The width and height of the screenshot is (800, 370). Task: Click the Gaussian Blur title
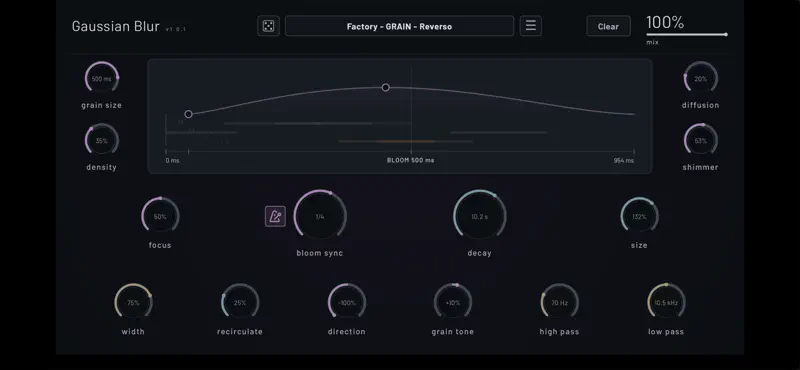[x=116, y=26]
